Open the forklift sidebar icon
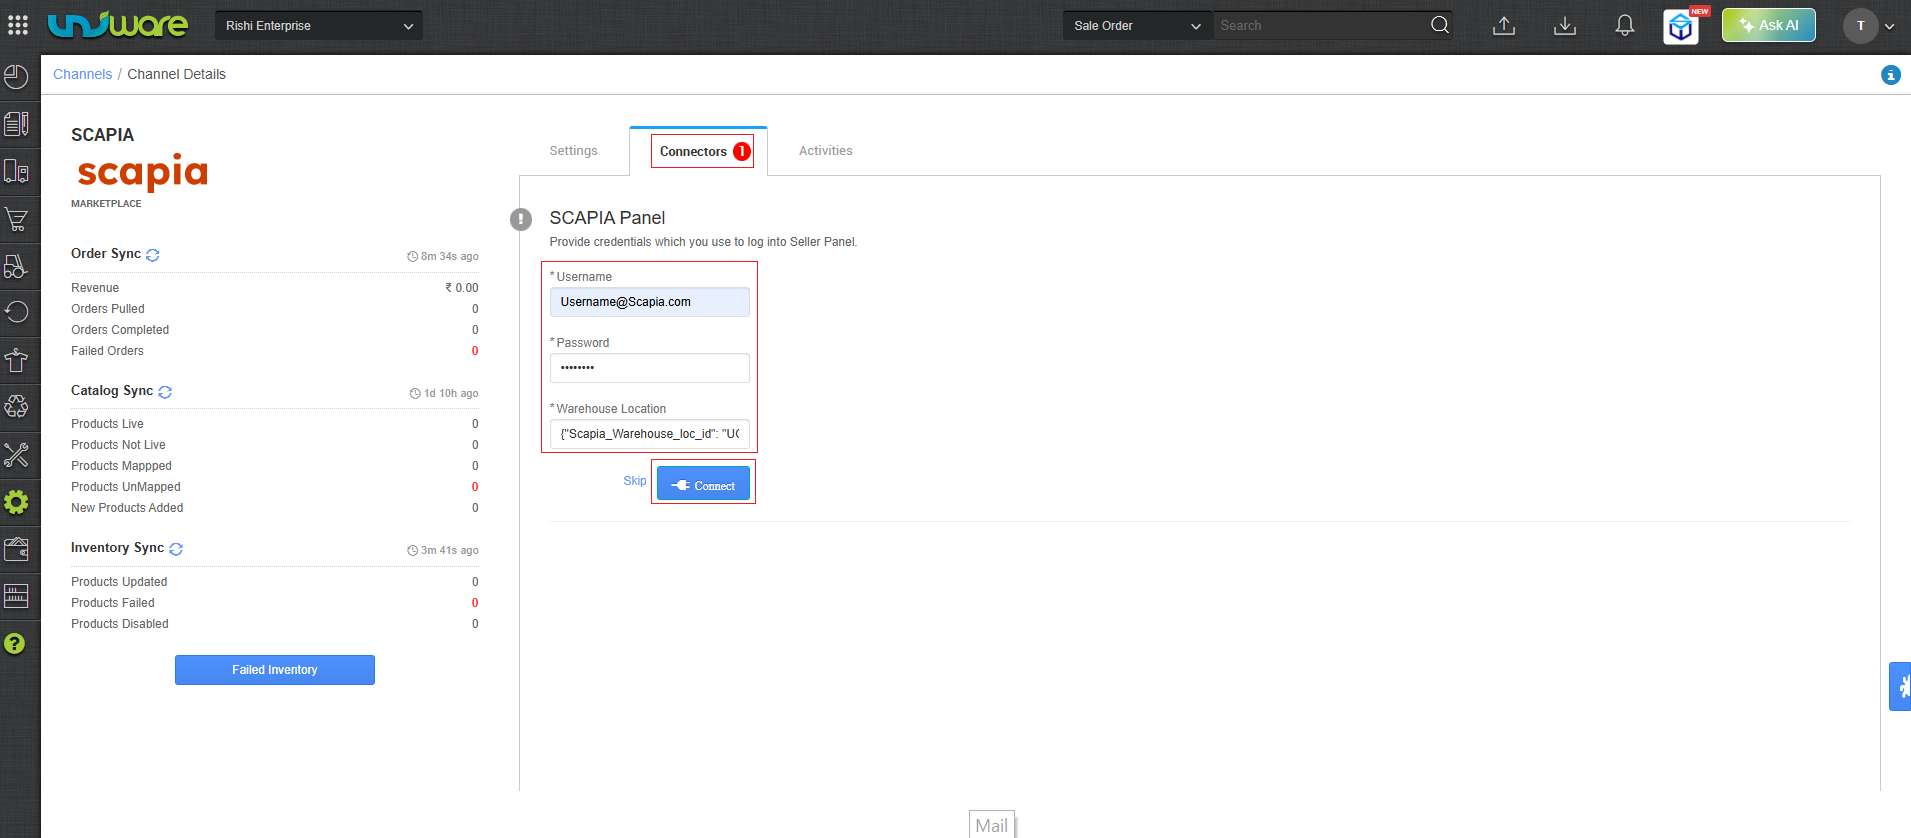 pos(17,266)
